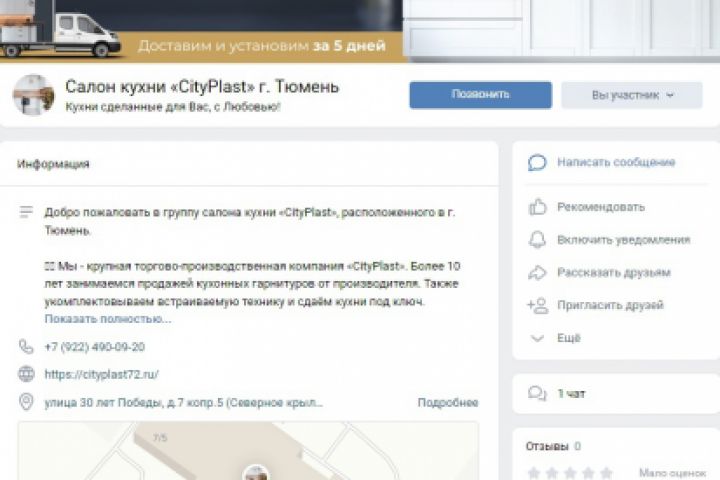
Task: Choose Рассказать друзьям
Action: pyautogui.click(x=613, y=272)
